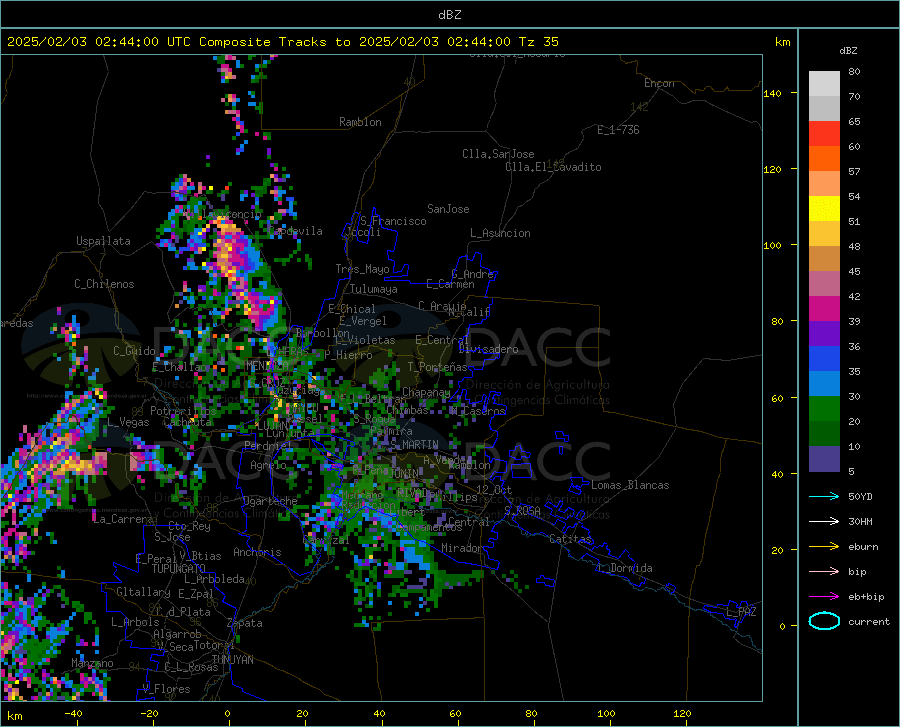Click the 'S_MARTIN' map label

[414, 445]
